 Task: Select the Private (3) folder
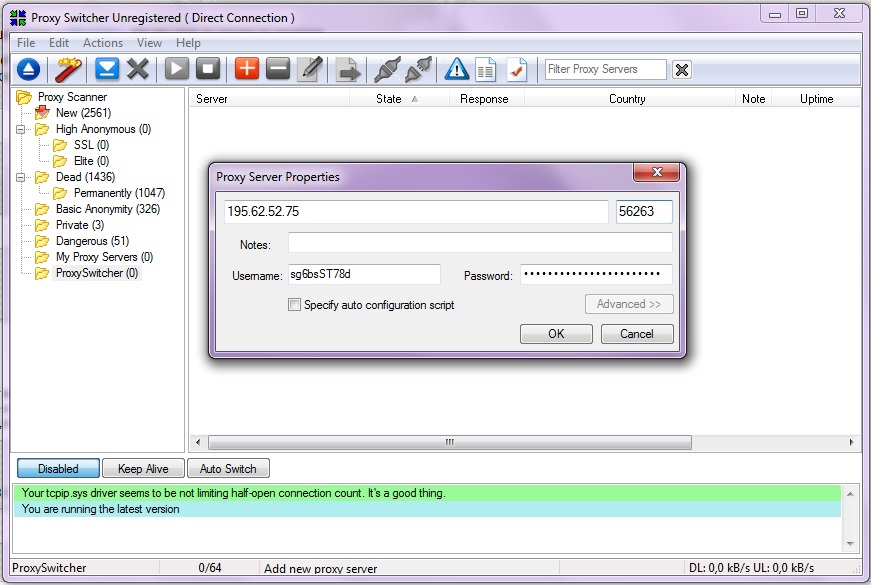click(80, 225)
